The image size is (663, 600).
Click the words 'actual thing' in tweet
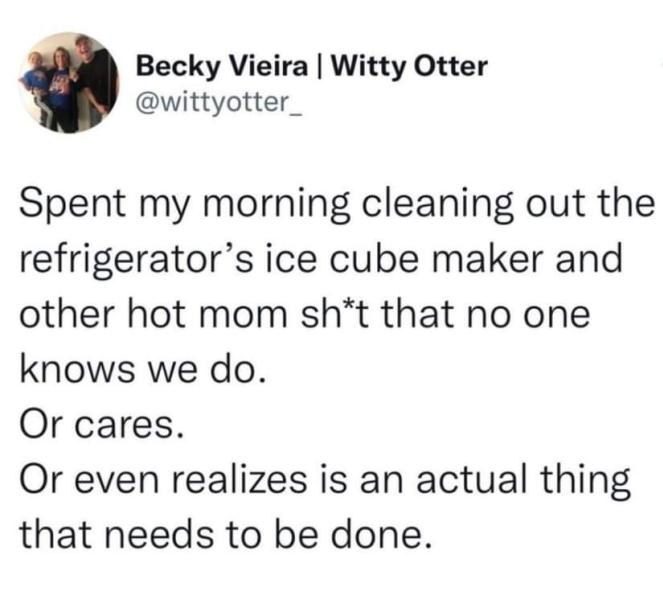click(x=524, y=479)
